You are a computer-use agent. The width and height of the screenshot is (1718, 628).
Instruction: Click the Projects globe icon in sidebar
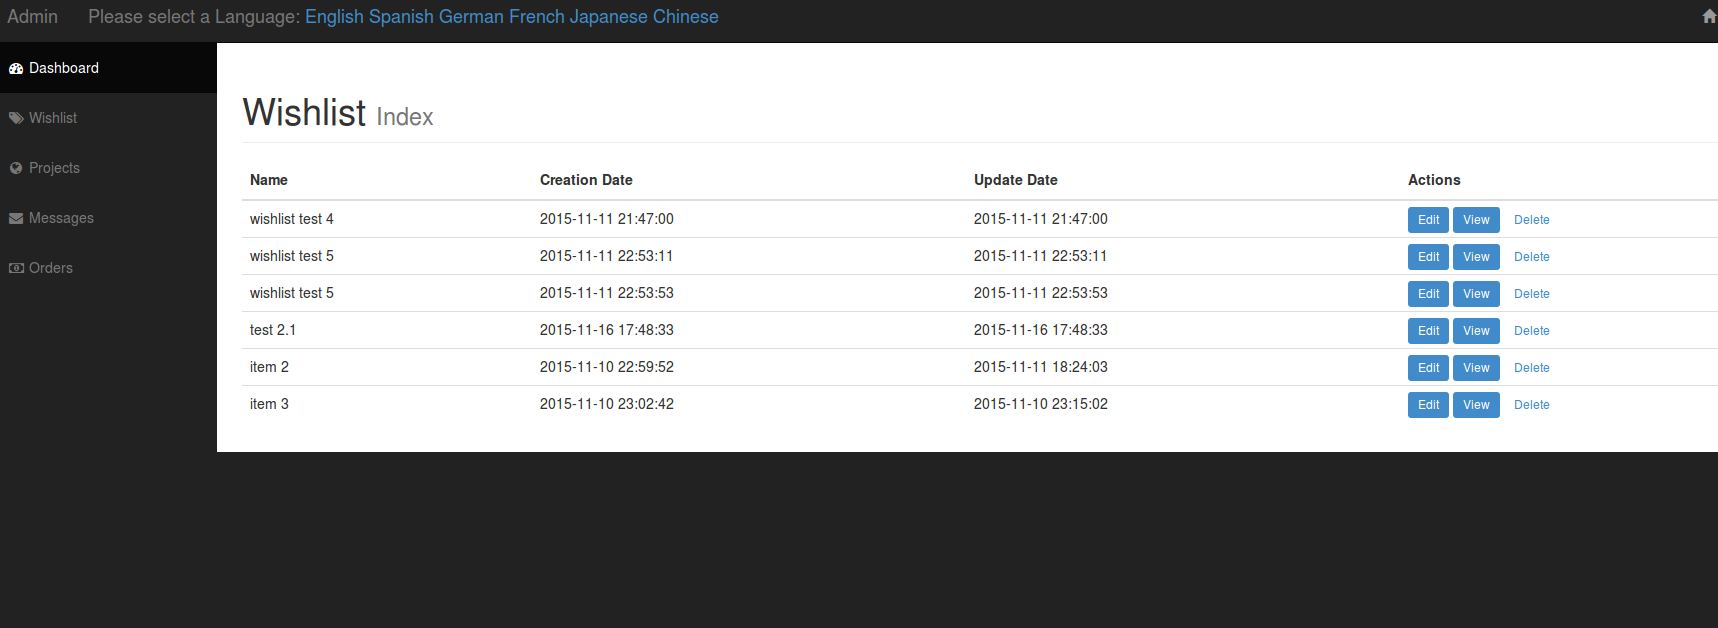tap(16, 168)
